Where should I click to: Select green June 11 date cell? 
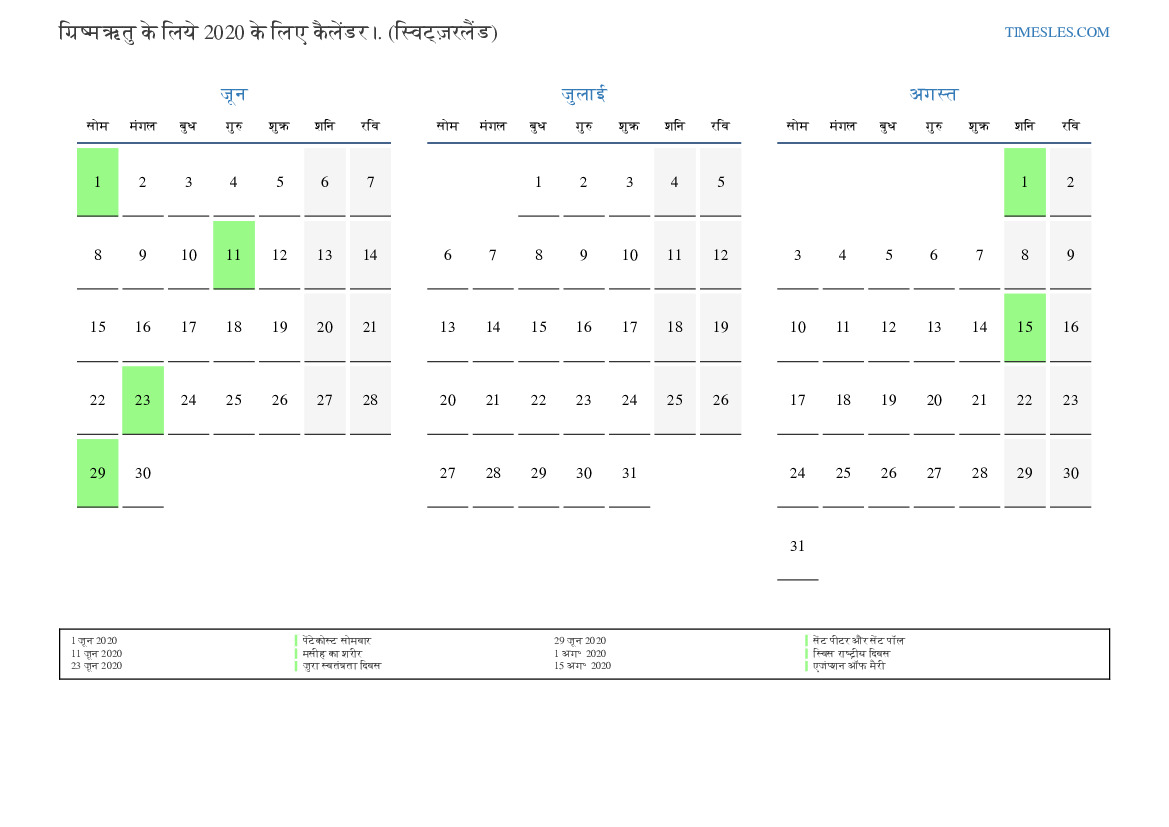(234, 255)
